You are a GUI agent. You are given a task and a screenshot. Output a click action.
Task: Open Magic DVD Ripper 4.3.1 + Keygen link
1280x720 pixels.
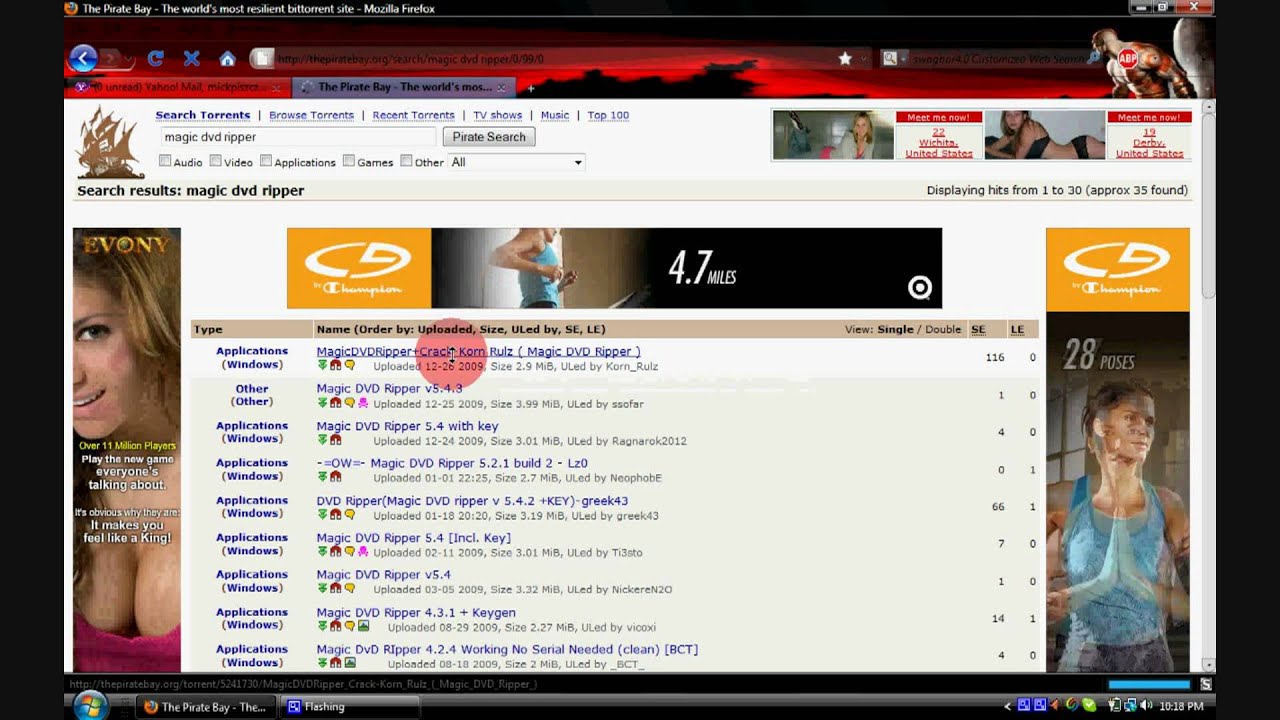tap(416, 612)
